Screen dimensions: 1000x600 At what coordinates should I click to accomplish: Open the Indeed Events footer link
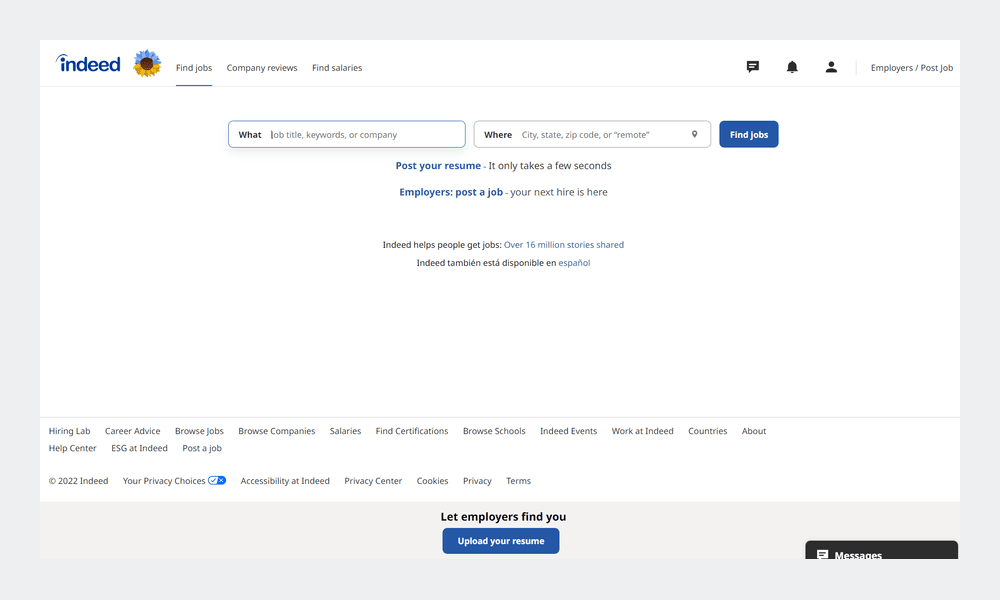point(568,431)
